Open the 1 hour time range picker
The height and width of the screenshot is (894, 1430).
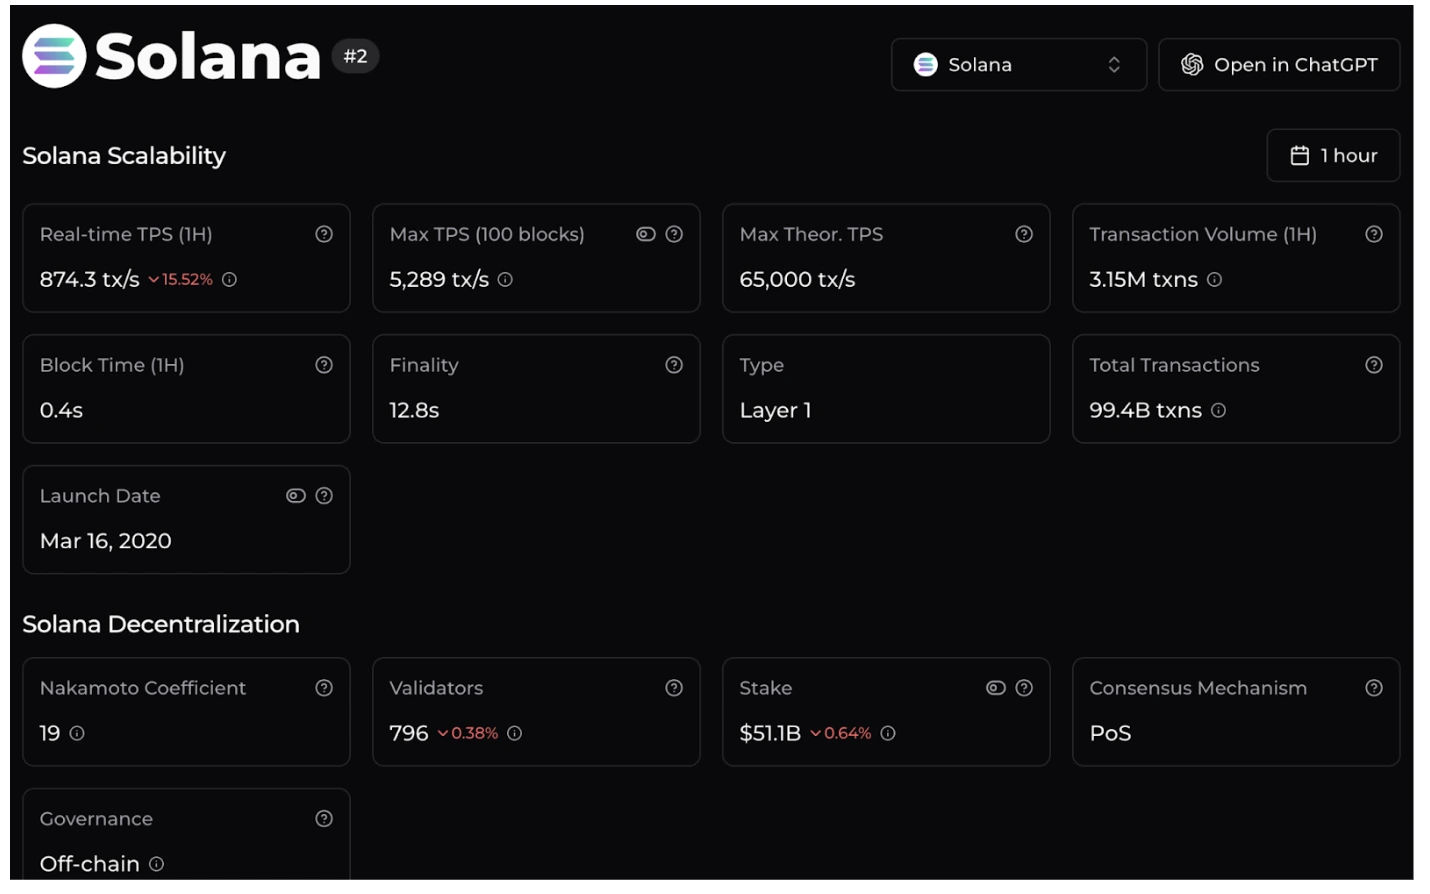click(x=1333, y=156)
